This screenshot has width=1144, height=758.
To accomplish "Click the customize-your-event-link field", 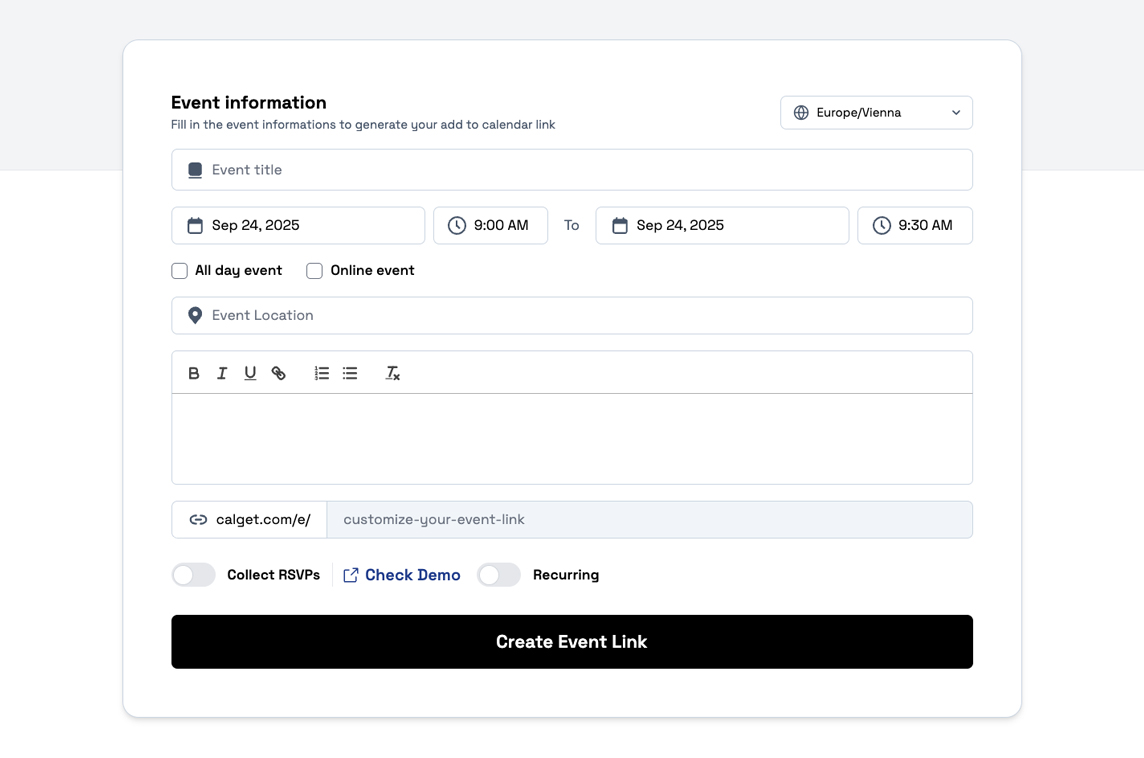I will click(x=649, y=520).
